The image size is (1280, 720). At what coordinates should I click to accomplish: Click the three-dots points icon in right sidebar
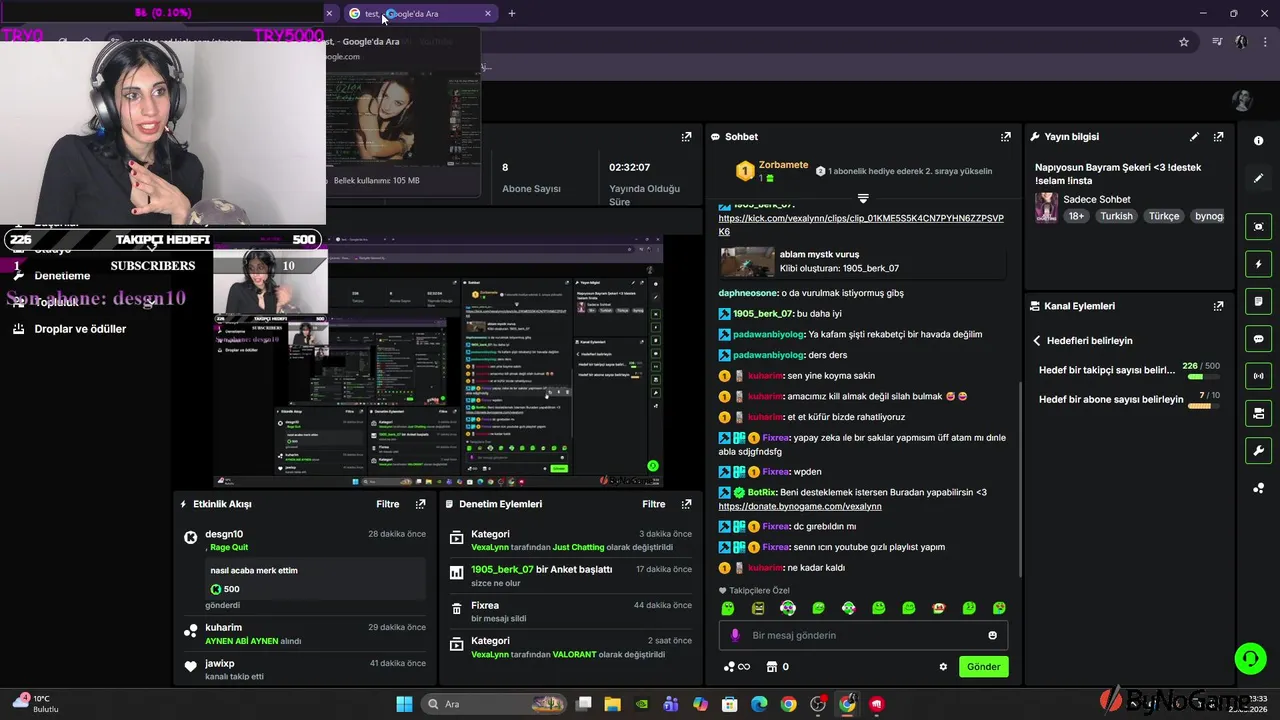pos(1258,488)
